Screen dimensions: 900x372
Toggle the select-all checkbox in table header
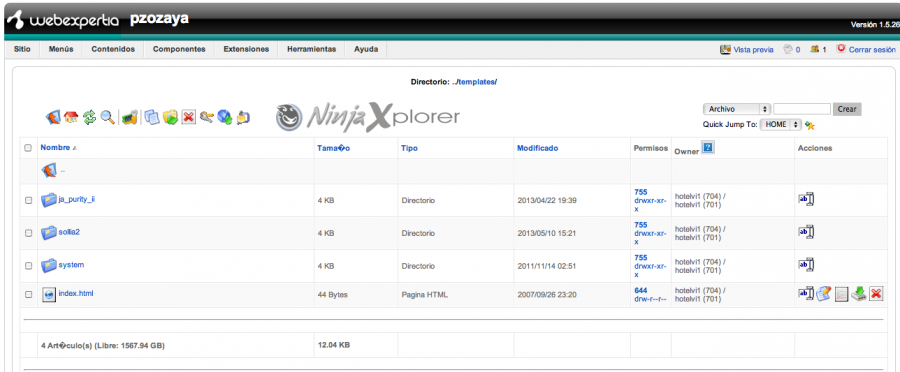pyautogui.click(x=28, y=148)
